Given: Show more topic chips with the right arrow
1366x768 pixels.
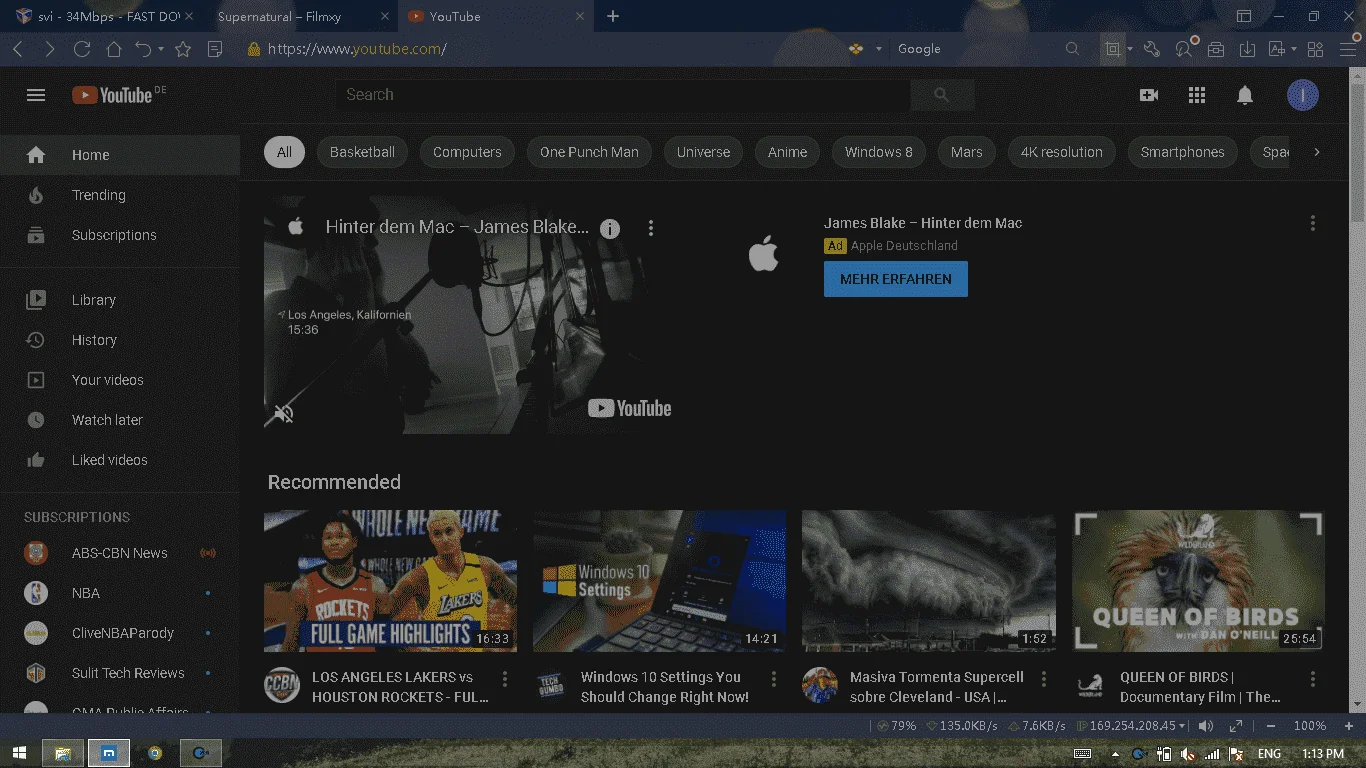Looking at the screenshot, I should (x=1317, y=152).
